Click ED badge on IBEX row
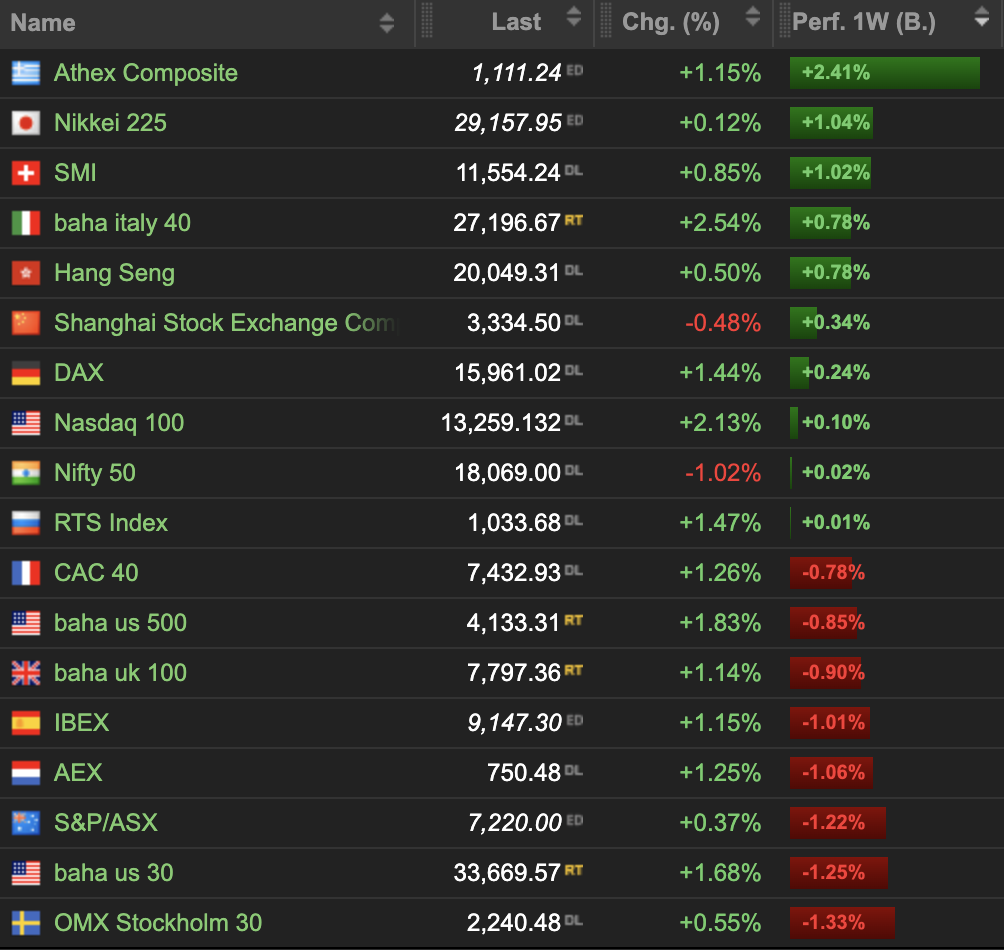Screen dimensions: 1004x950 (574, 720)
